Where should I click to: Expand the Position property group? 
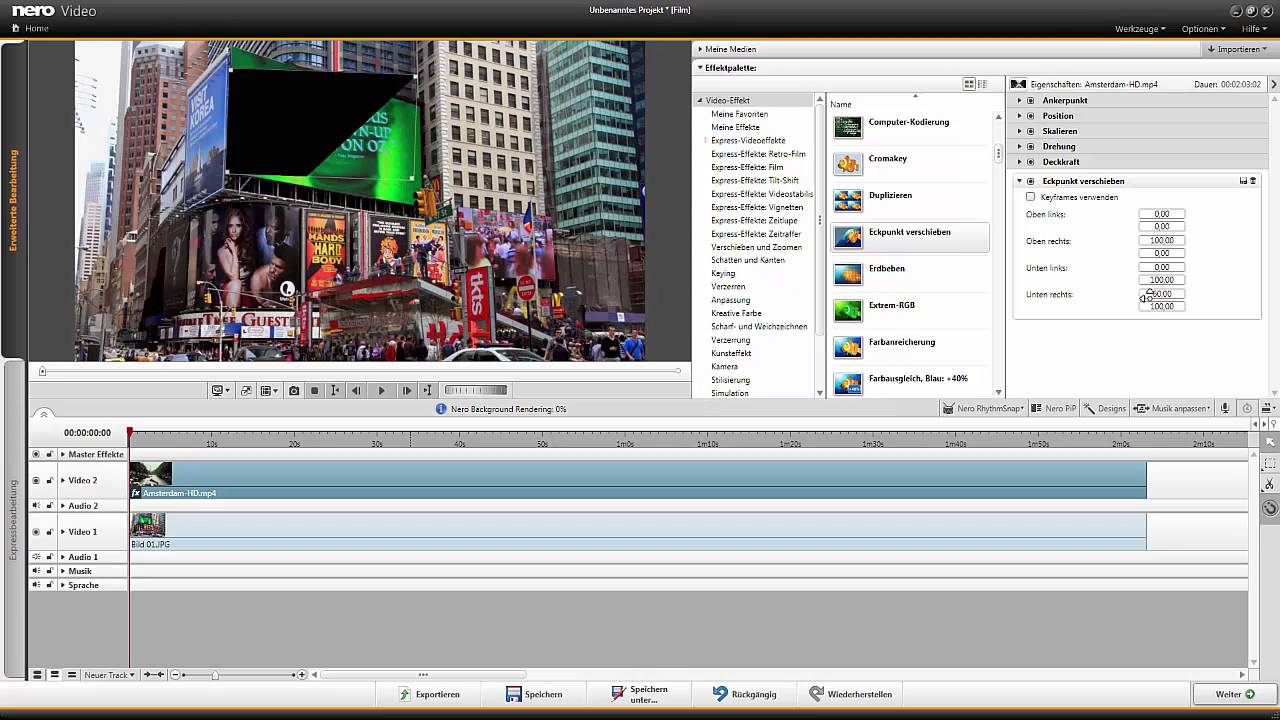[x=1020, y=116]
